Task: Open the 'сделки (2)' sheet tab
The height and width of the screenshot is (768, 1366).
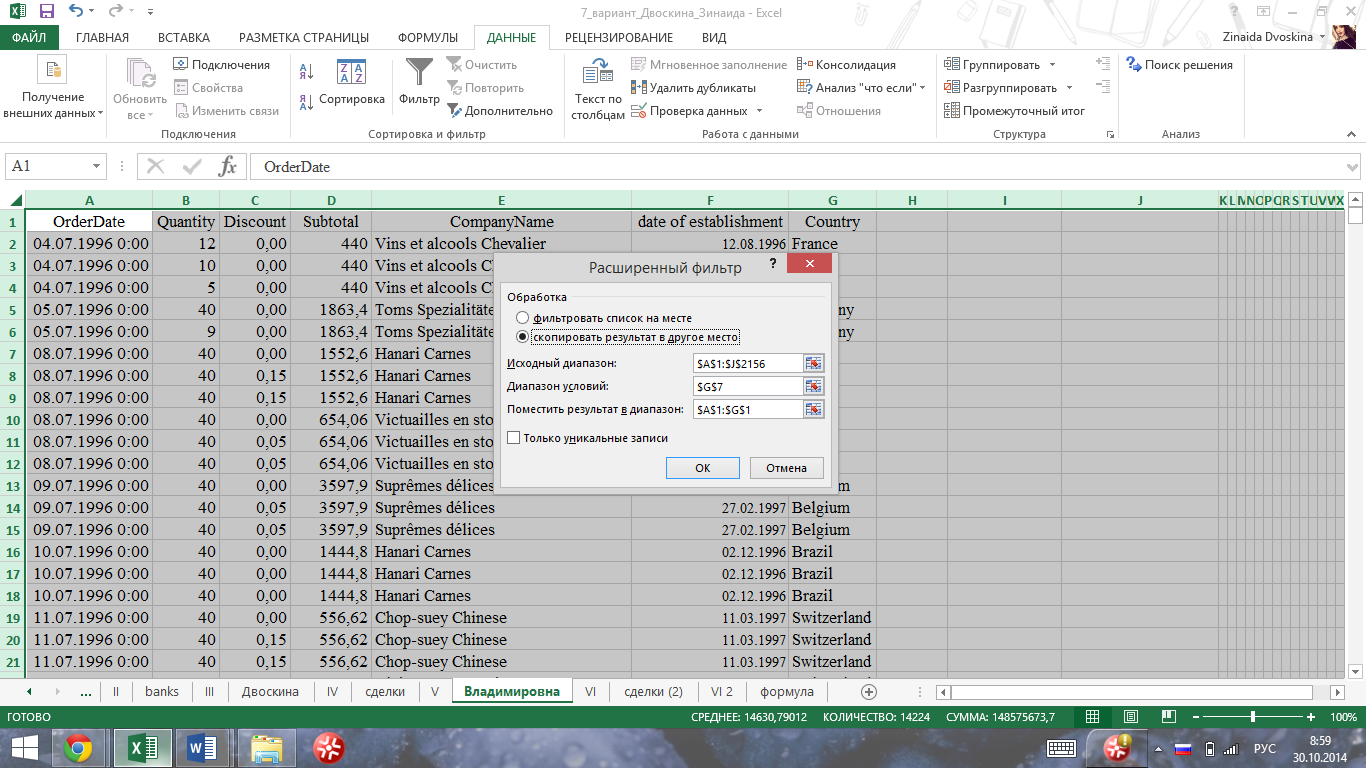Action: coord(653,691)
